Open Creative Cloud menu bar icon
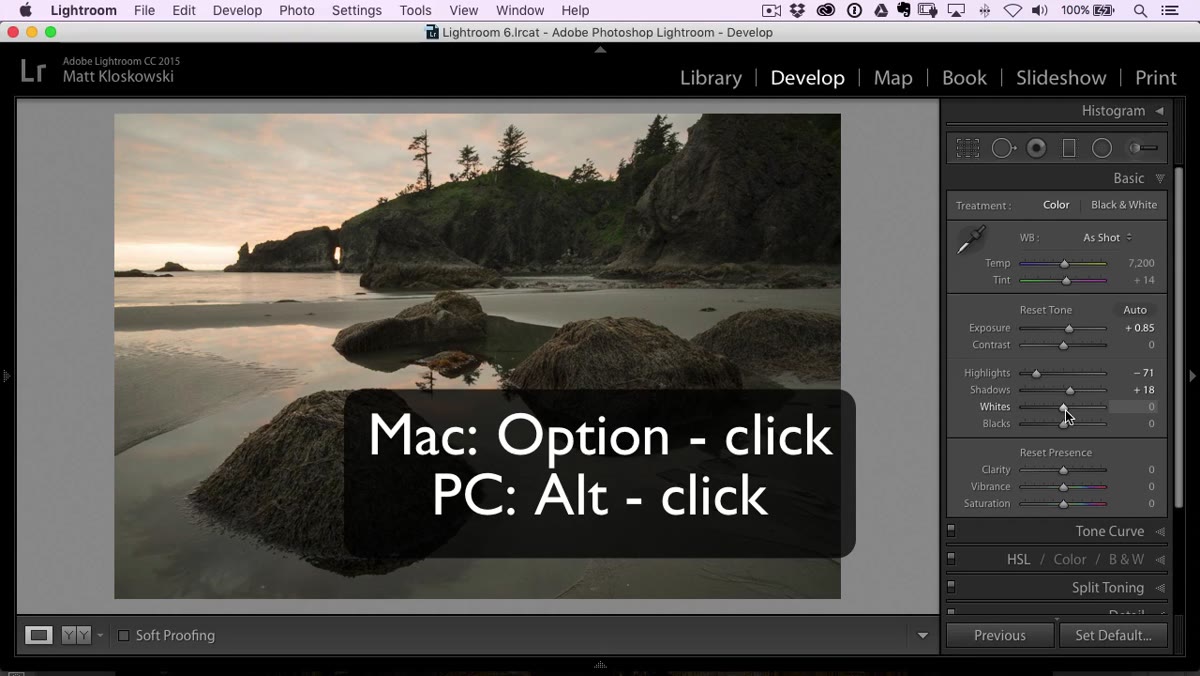The image size is (1200, 676). [826, 10]
